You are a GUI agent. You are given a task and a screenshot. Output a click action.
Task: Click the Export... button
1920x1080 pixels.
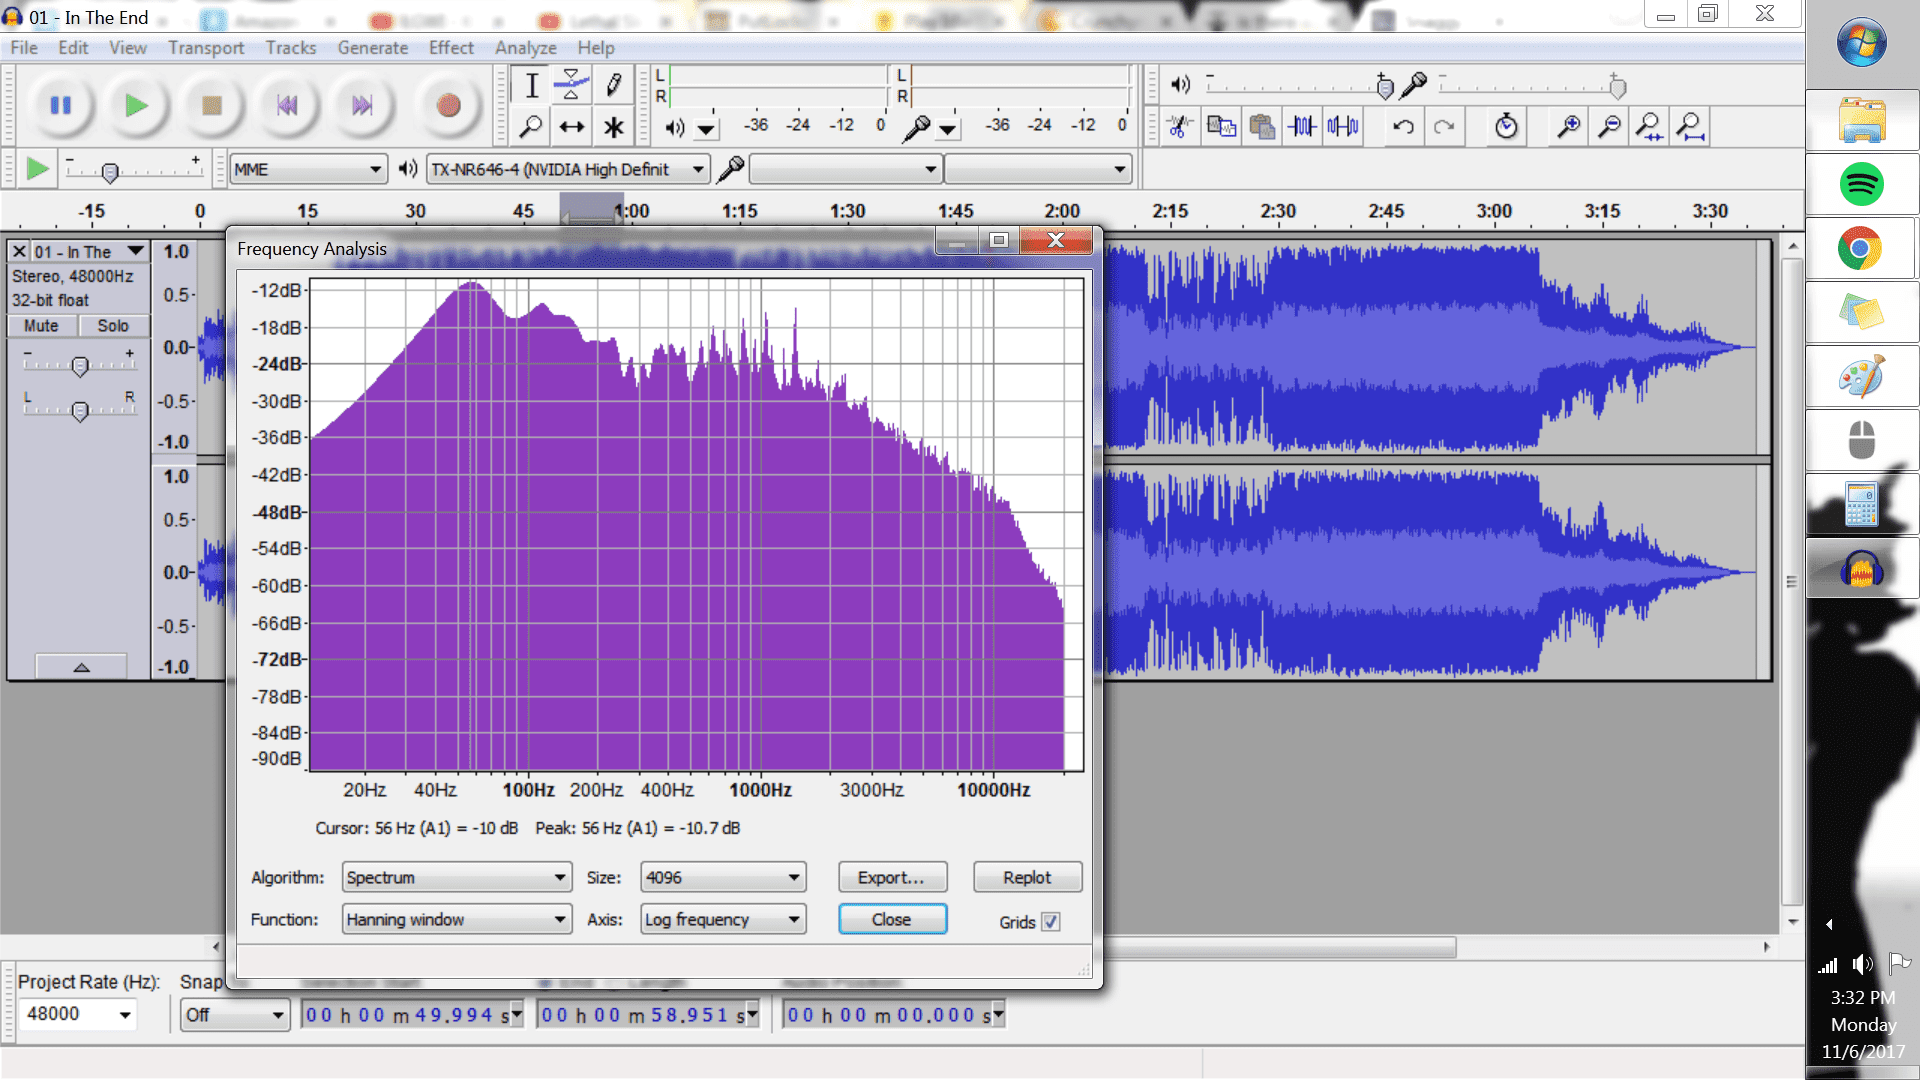click(x=892, y=877)
